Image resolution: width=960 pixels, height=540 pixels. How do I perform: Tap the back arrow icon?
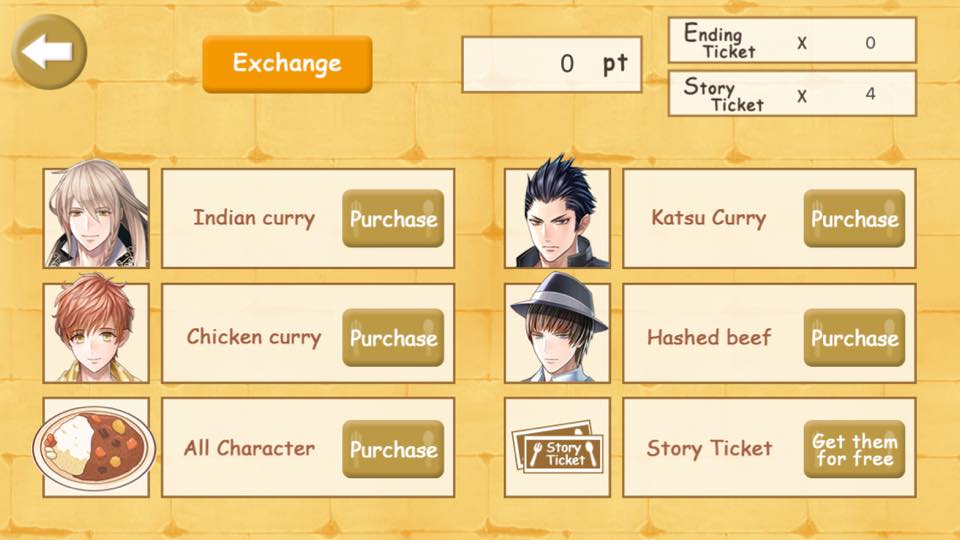click(x=49, y=52)
